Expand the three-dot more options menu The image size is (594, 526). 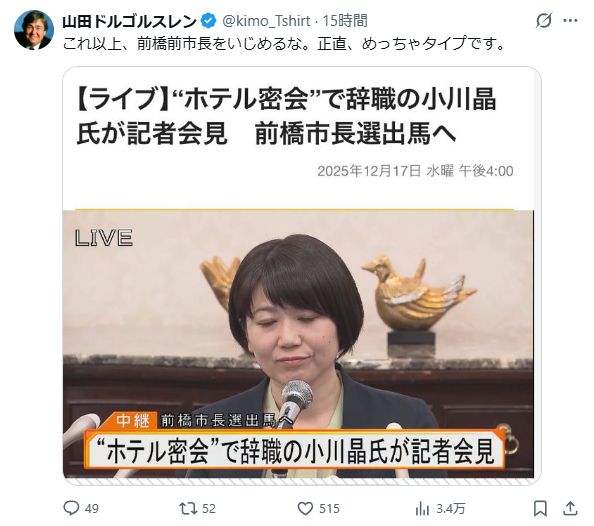point(571,20)
